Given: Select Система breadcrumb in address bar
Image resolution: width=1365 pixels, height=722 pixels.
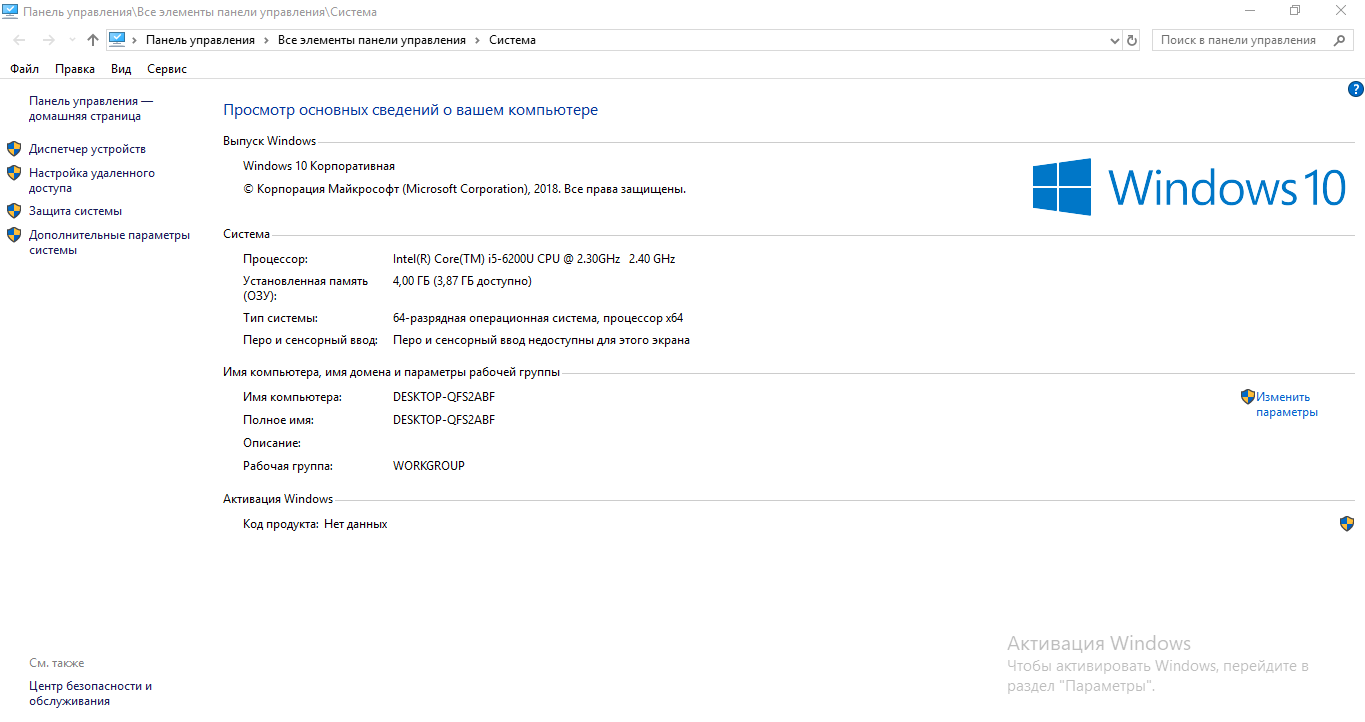Looking at the screenshot, I should click(x=512, y=40).
